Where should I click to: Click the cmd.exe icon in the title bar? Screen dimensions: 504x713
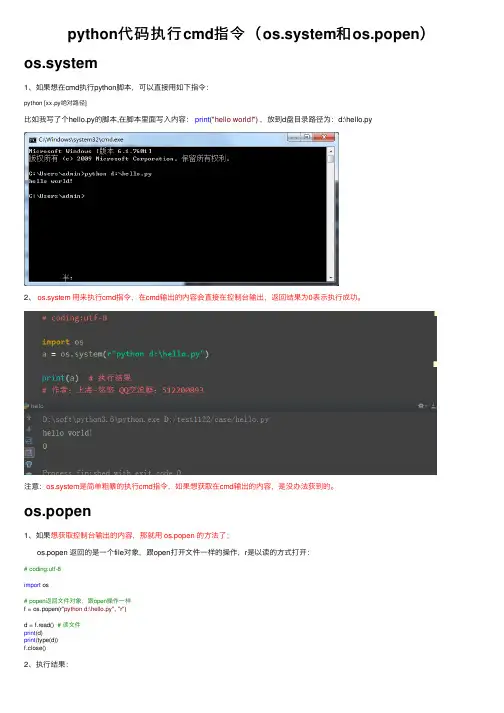(x=33, y=140)
